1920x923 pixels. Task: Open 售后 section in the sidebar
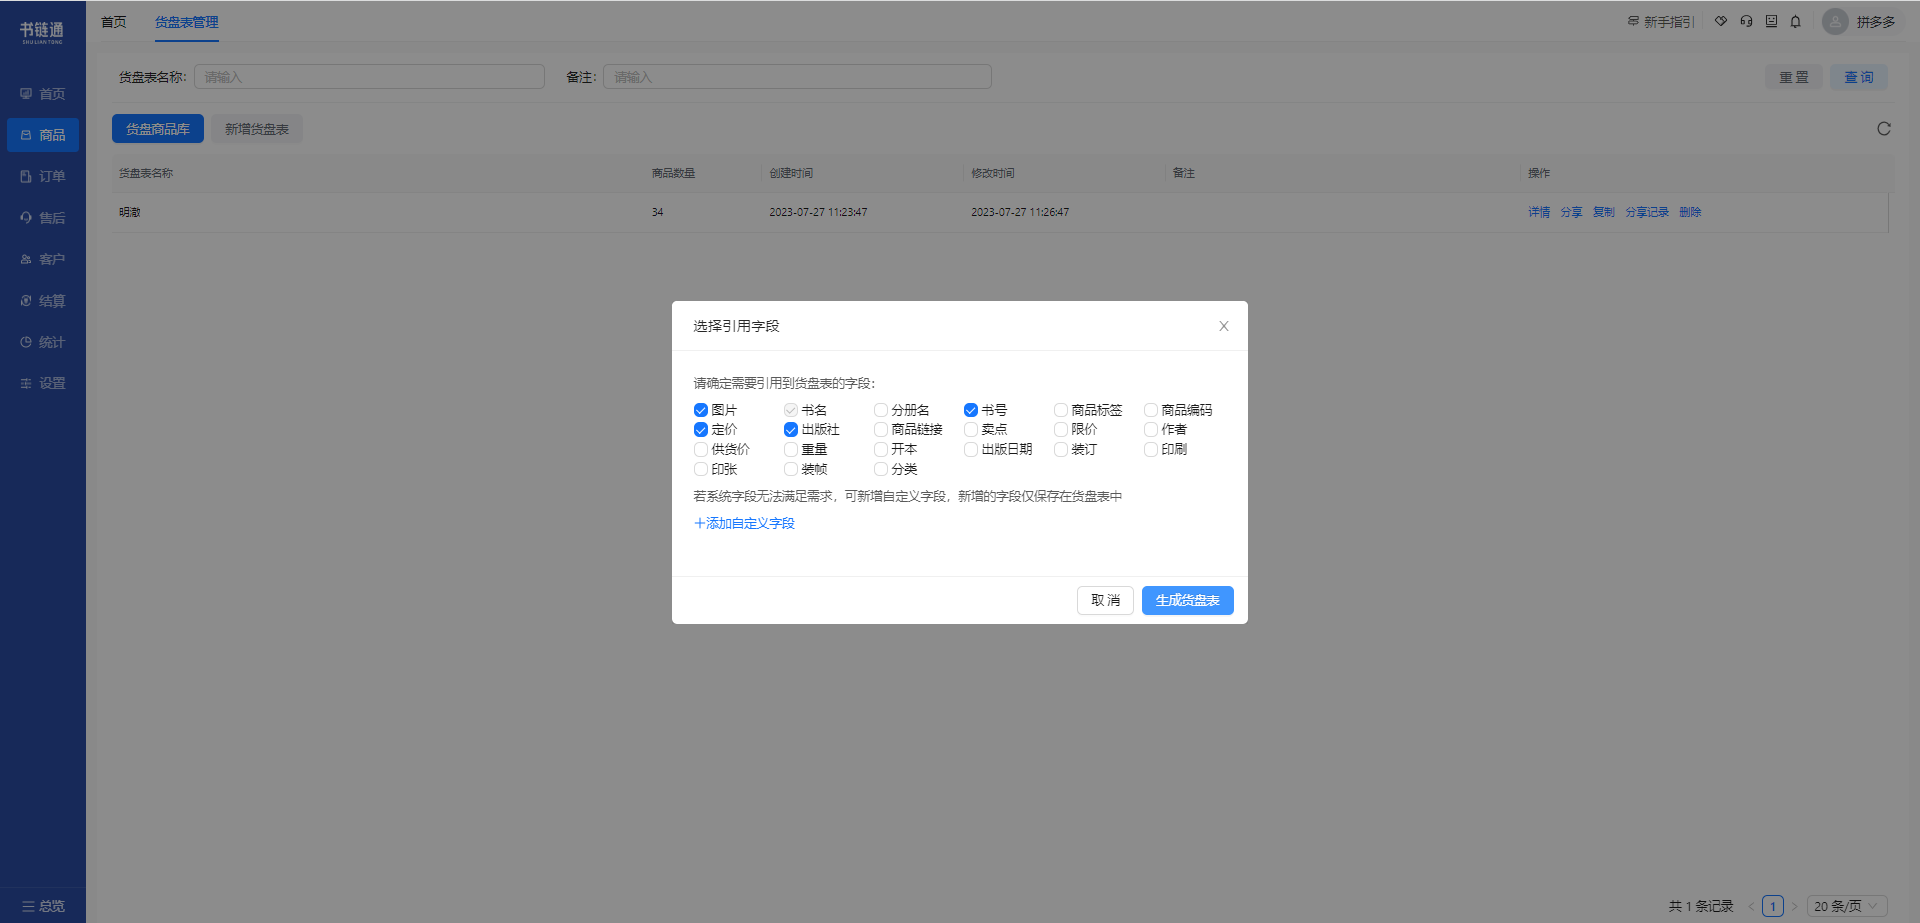coord(43,218)
